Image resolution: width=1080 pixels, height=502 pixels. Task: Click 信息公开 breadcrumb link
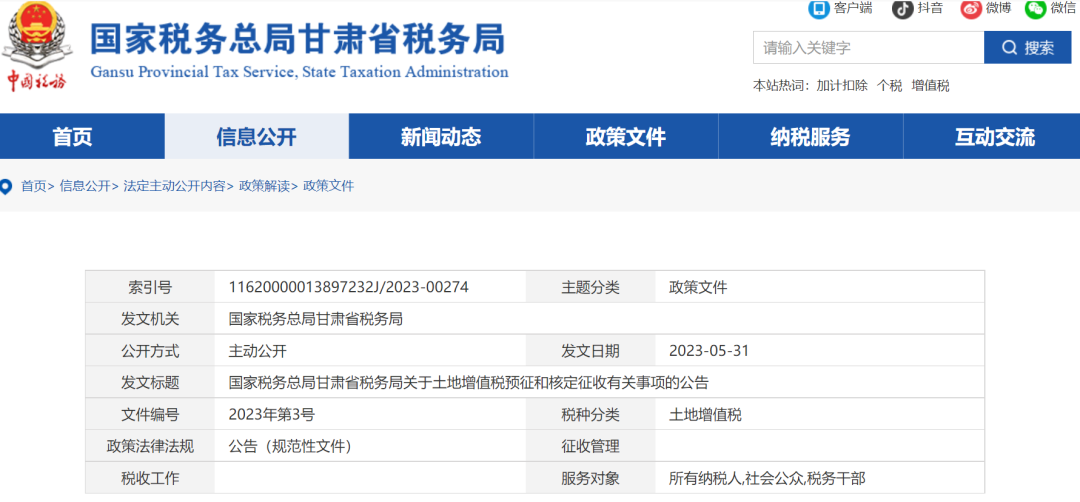pos(85,186)
